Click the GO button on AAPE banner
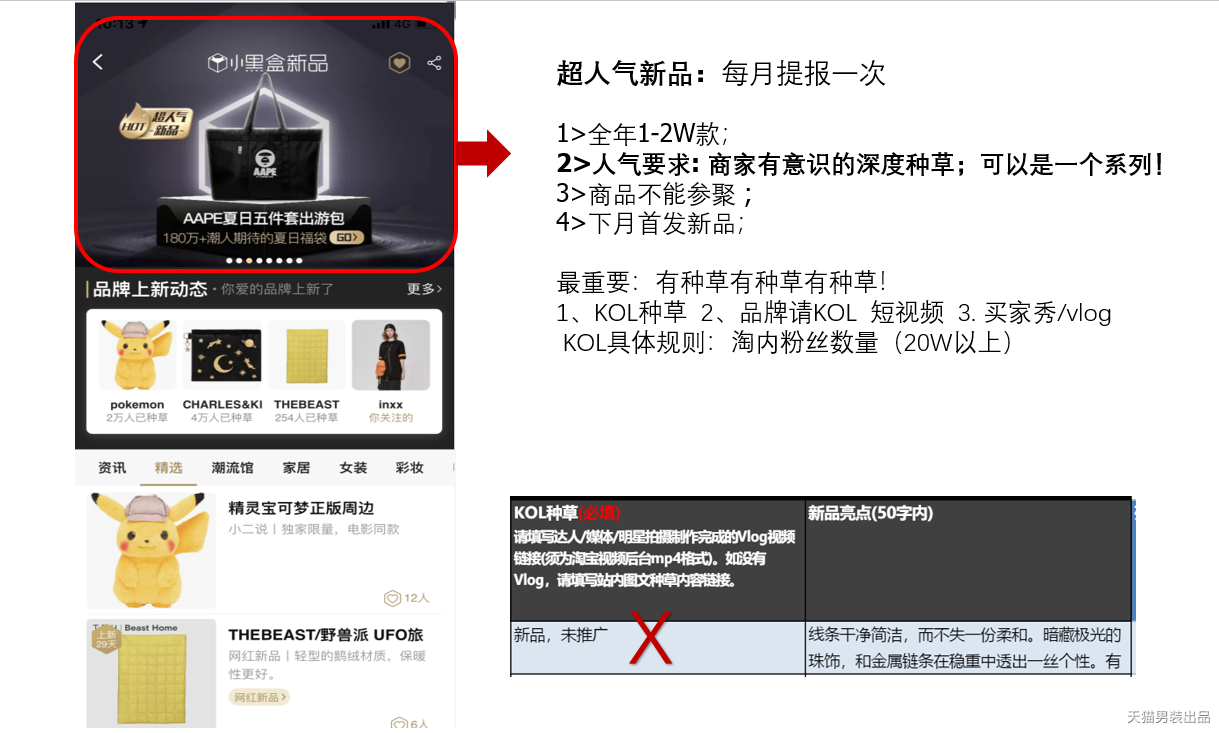 [x=346, y=238]
